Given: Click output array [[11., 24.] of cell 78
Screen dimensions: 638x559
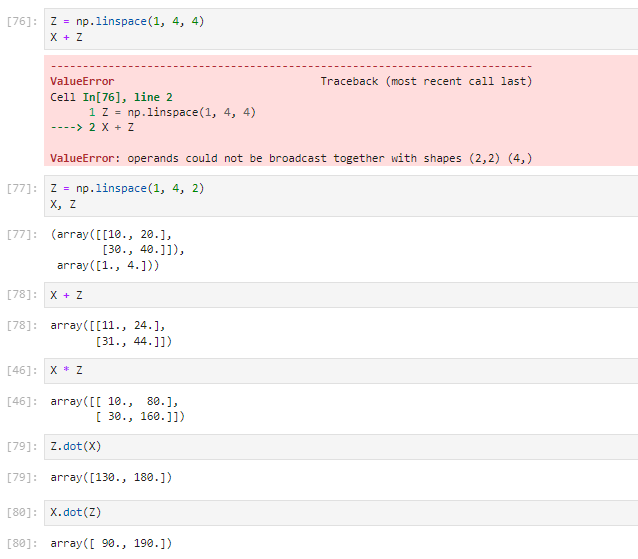Looking at the screenshot, I should [x=111, y=333].
